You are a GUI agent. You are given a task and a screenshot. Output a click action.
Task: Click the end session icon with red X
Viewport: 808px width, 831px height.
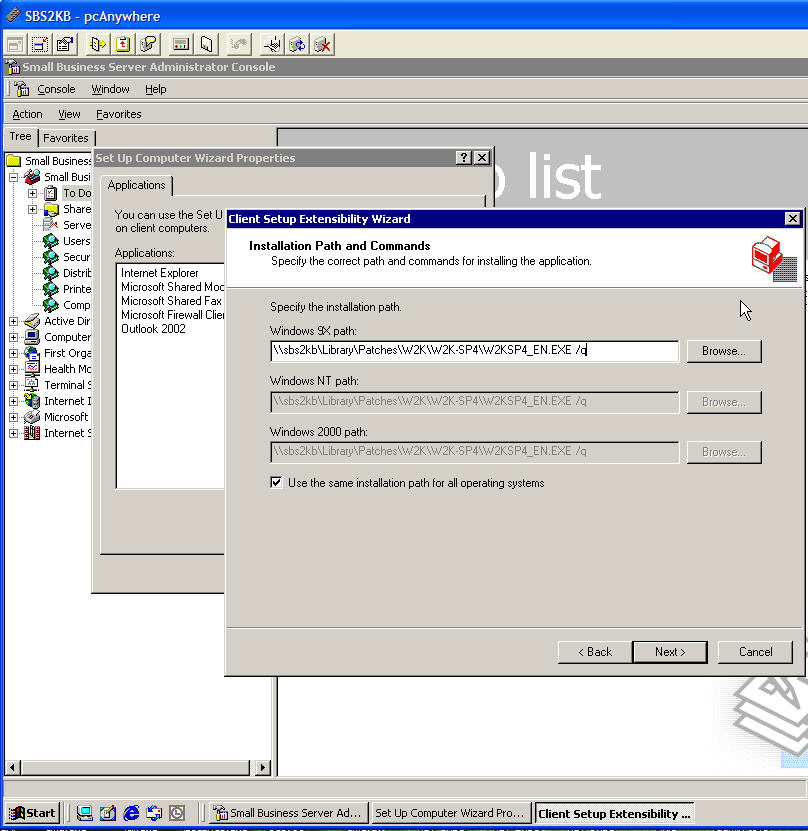point(323,45)
